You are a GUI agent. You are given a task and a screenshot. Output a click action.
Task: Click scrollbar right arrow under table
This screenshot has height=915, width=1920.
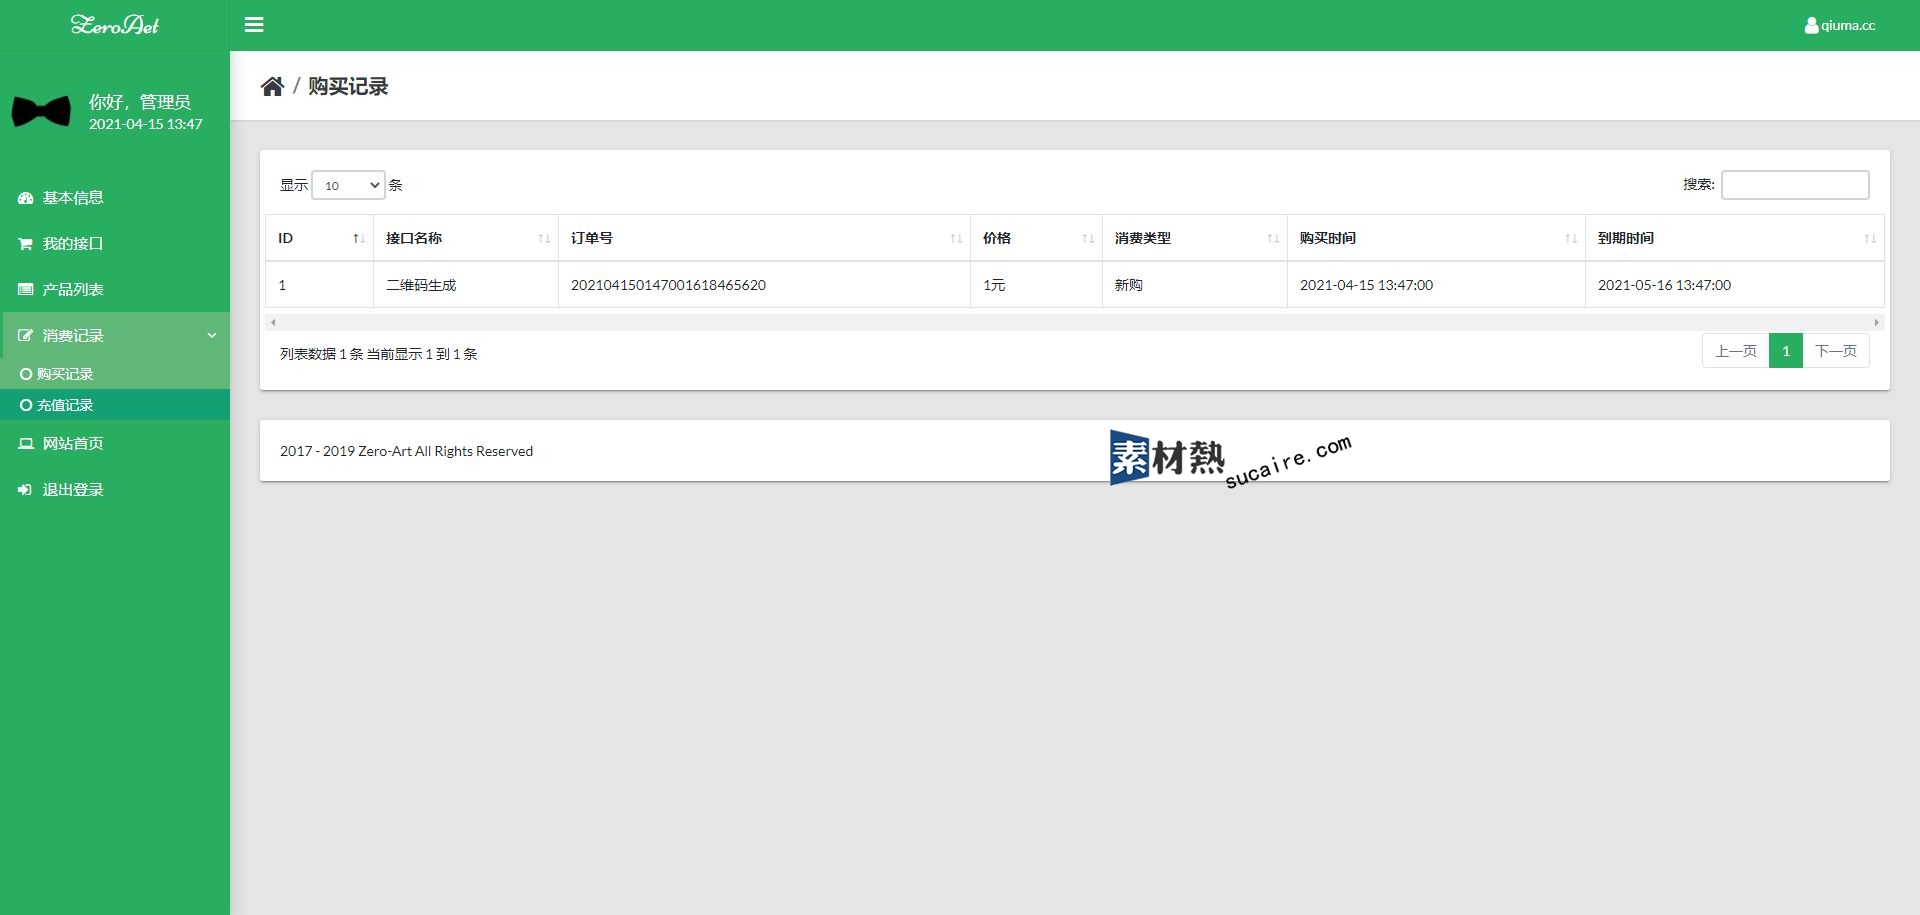click(x=1877, y=322)
